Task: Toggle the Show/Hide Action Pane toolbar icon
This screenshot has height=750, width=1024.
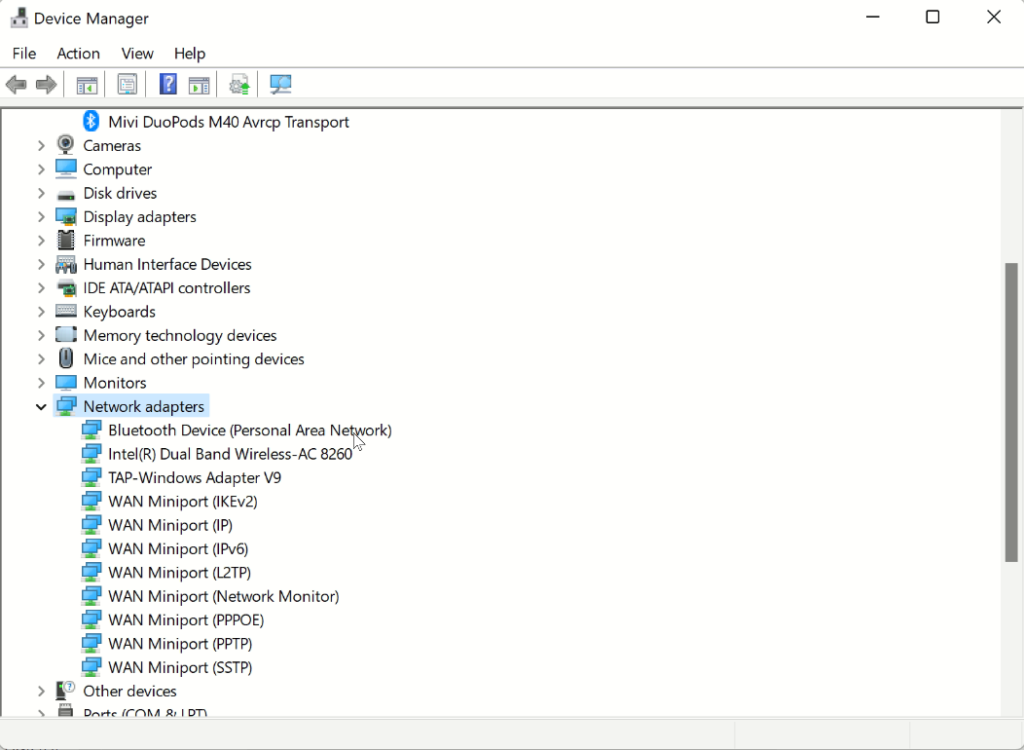Action: [199, 84]
